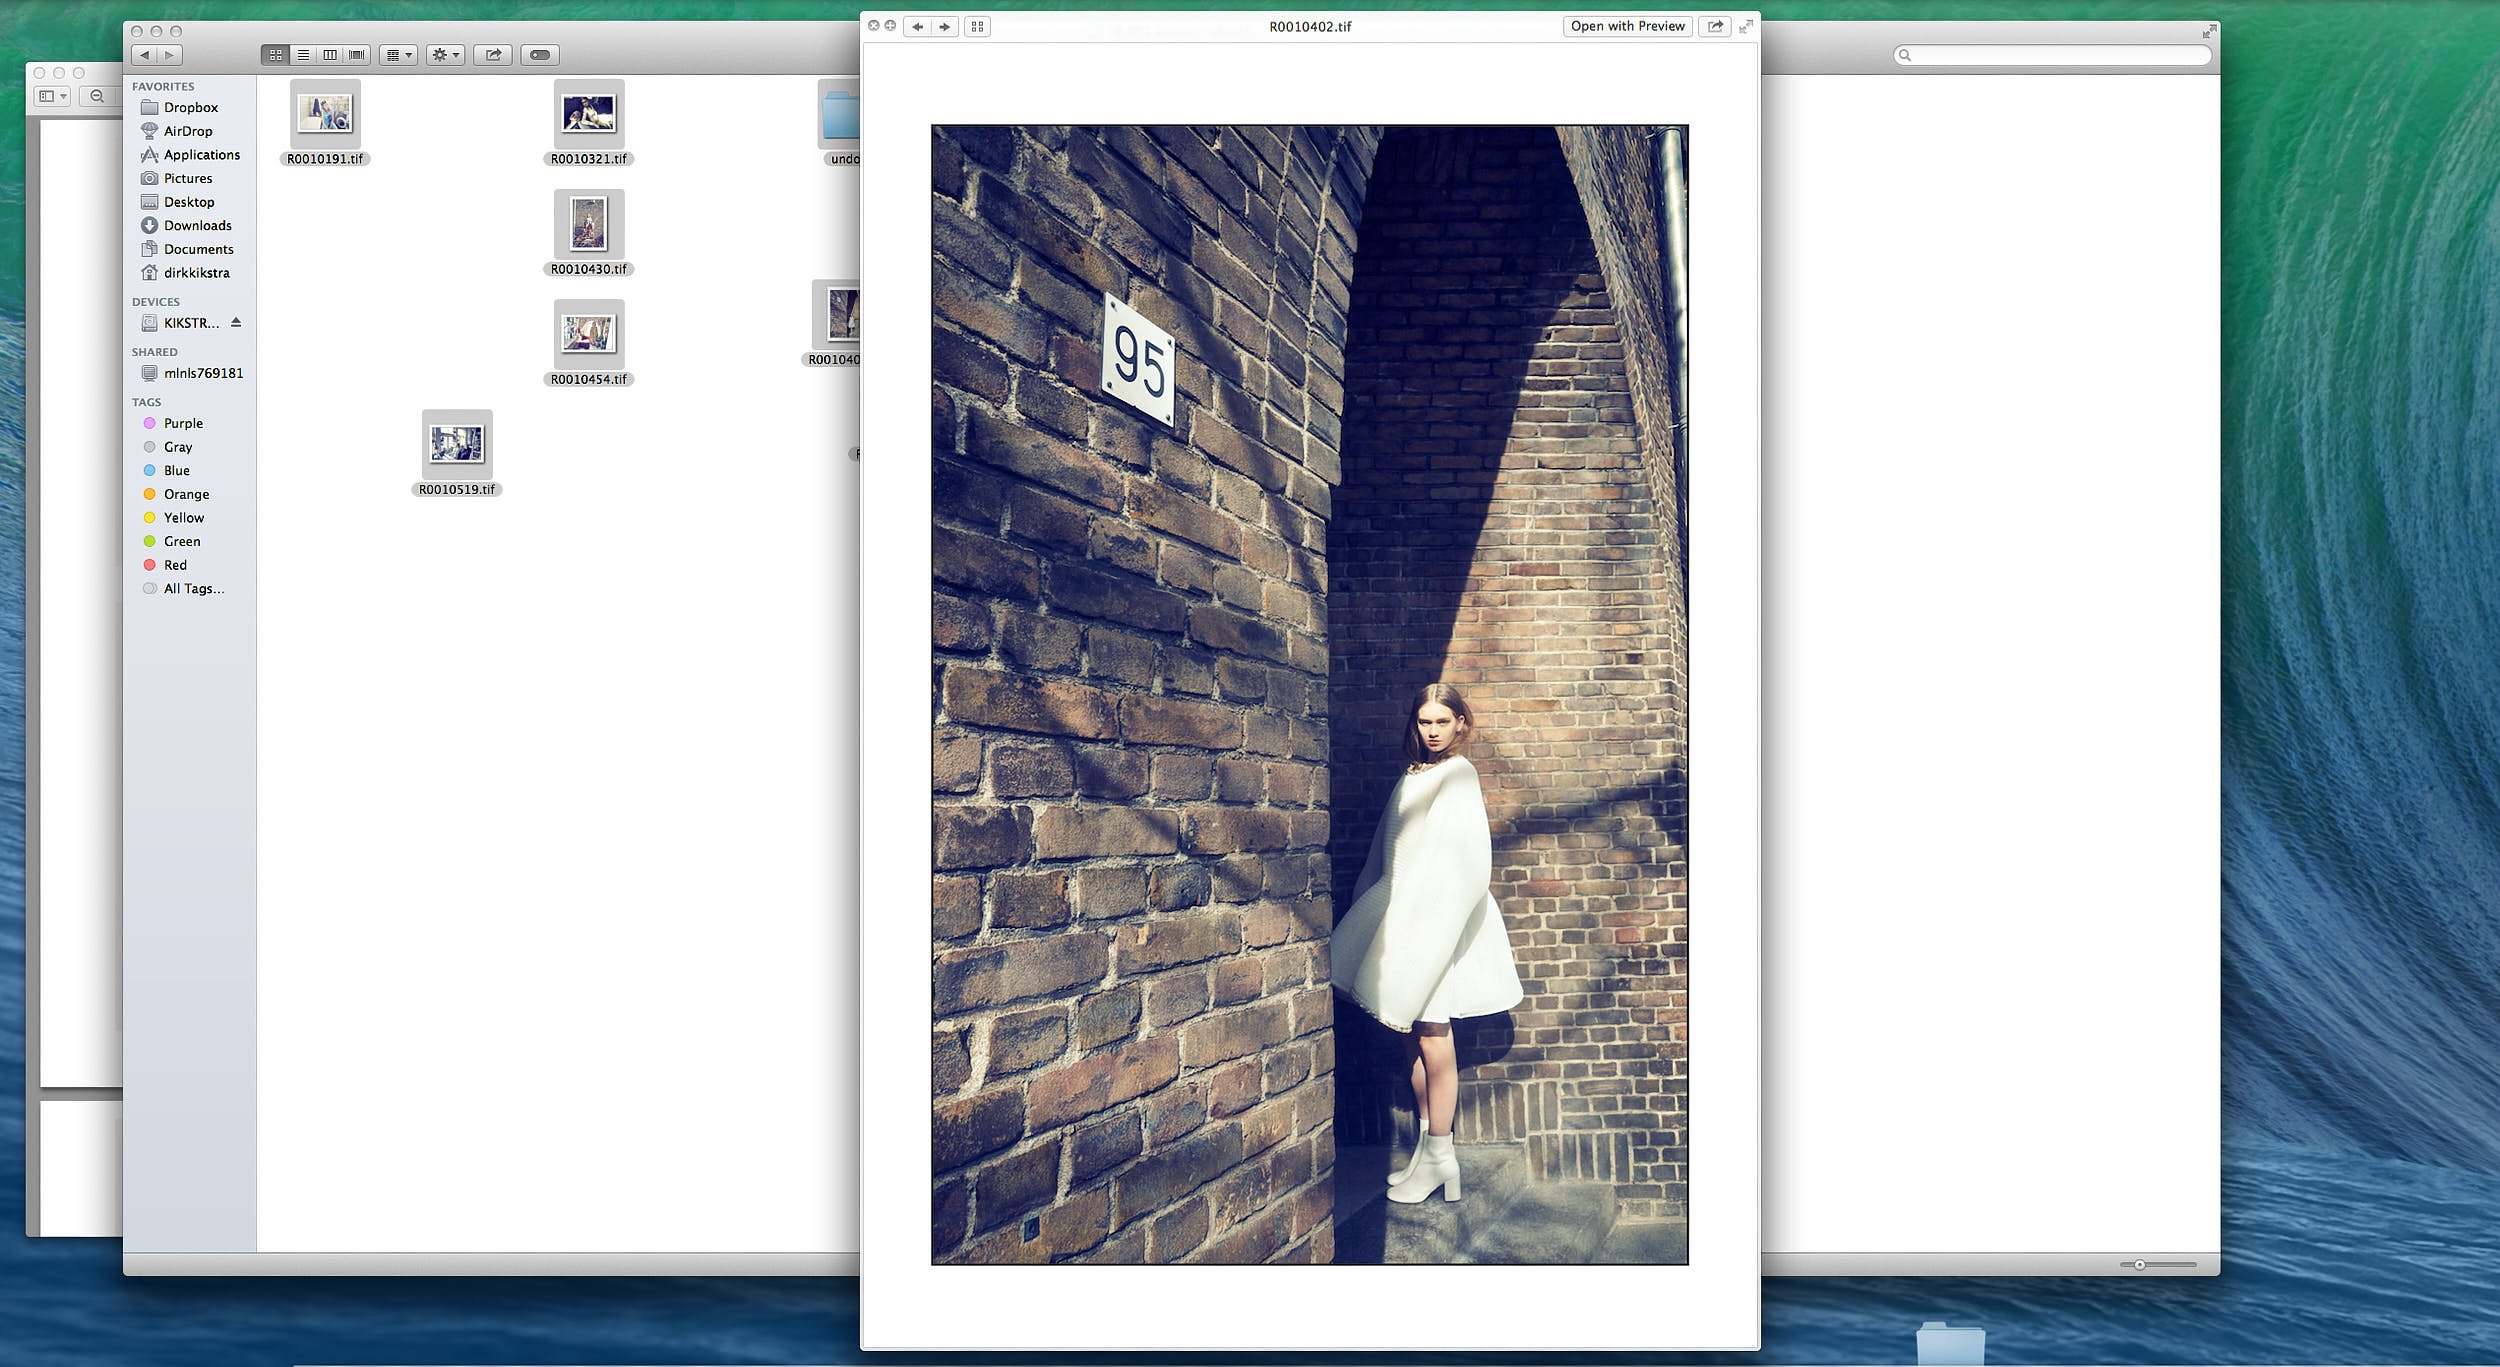2500x1367 pixels.
Task: Click All Tags… in sidebar
Action: coord(194,589)
